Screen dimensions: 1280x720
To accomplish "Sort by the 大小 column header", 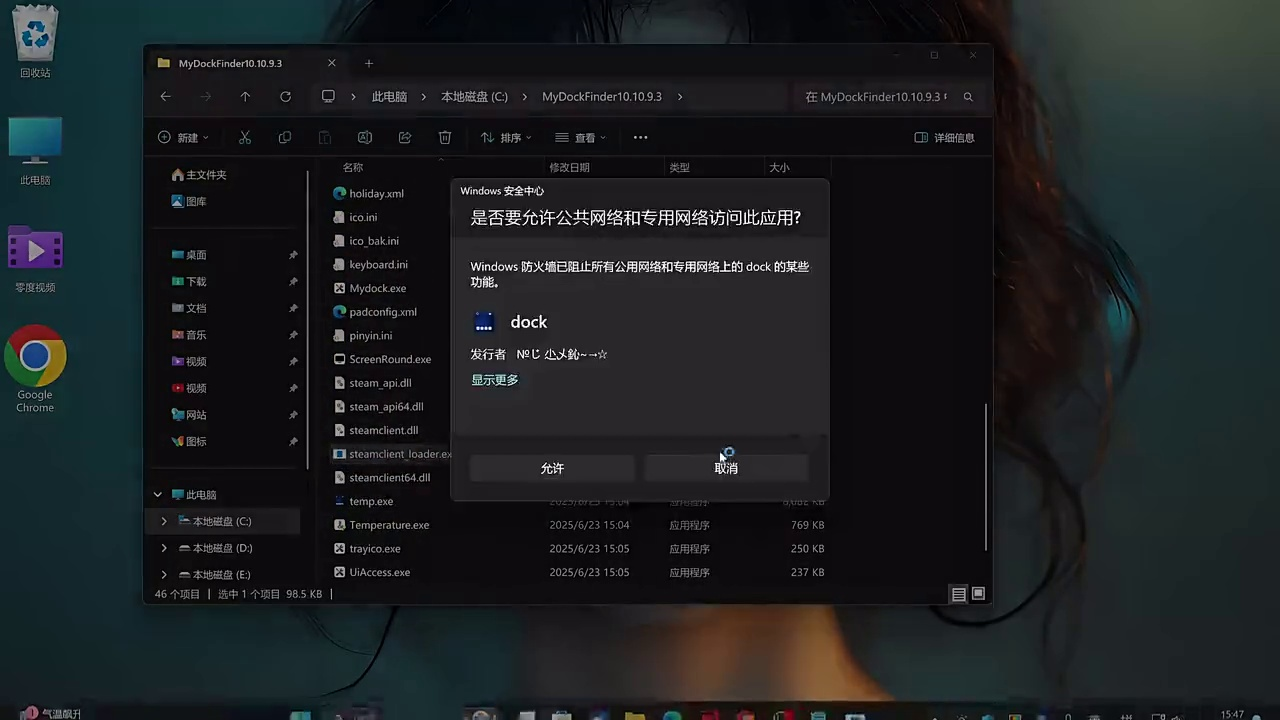I will (x=779, y=167).
